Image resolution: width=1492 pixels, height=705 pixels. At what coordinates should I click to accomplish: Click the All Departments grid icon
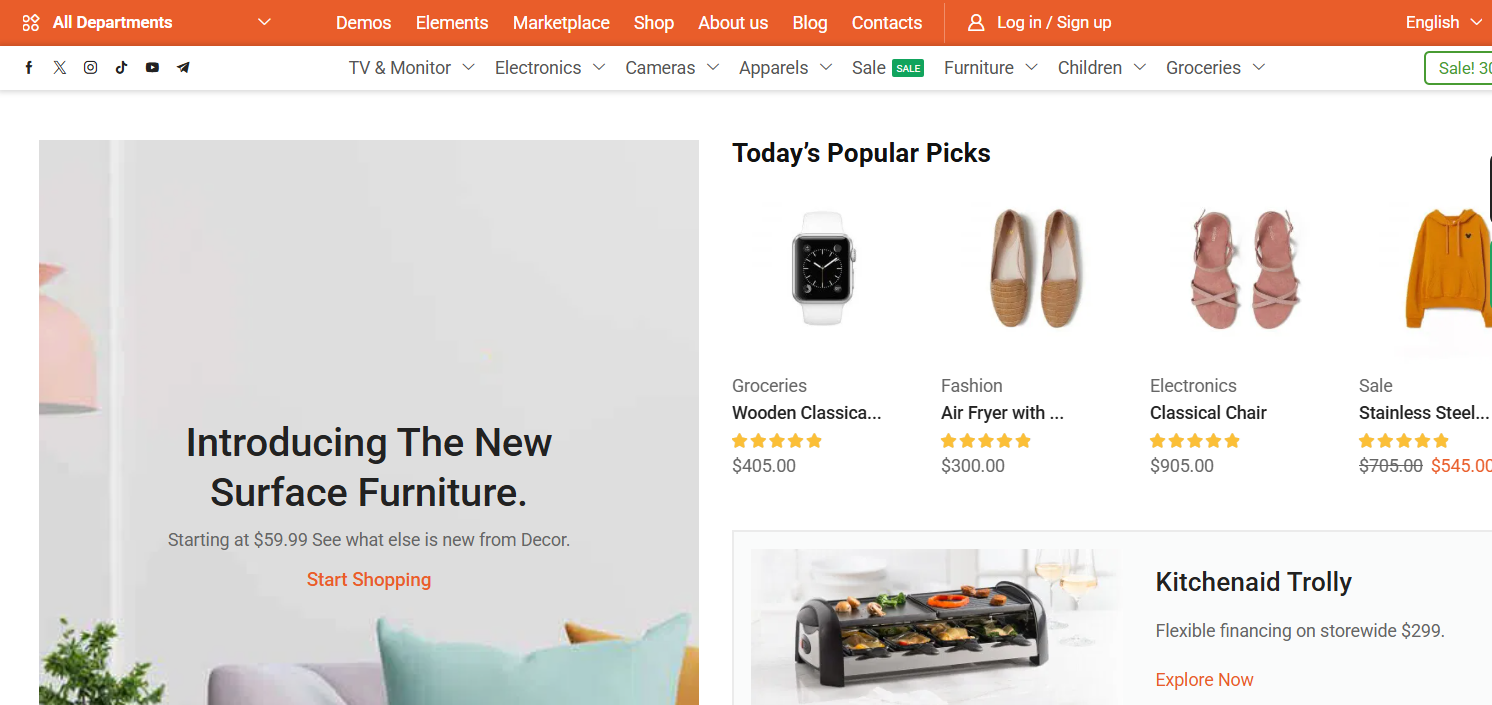[x=31, y=23]
